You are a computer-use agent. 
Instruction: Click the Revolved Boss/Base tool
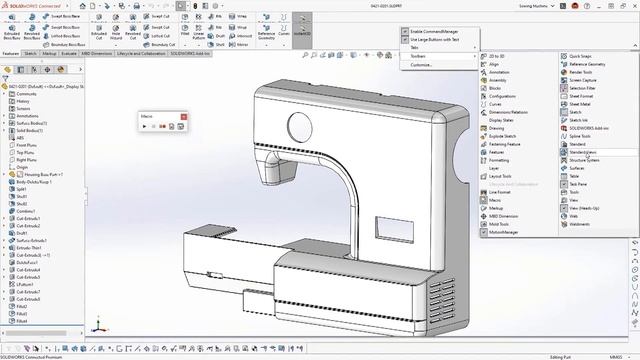pyautogui.click(x=32, y=32)
